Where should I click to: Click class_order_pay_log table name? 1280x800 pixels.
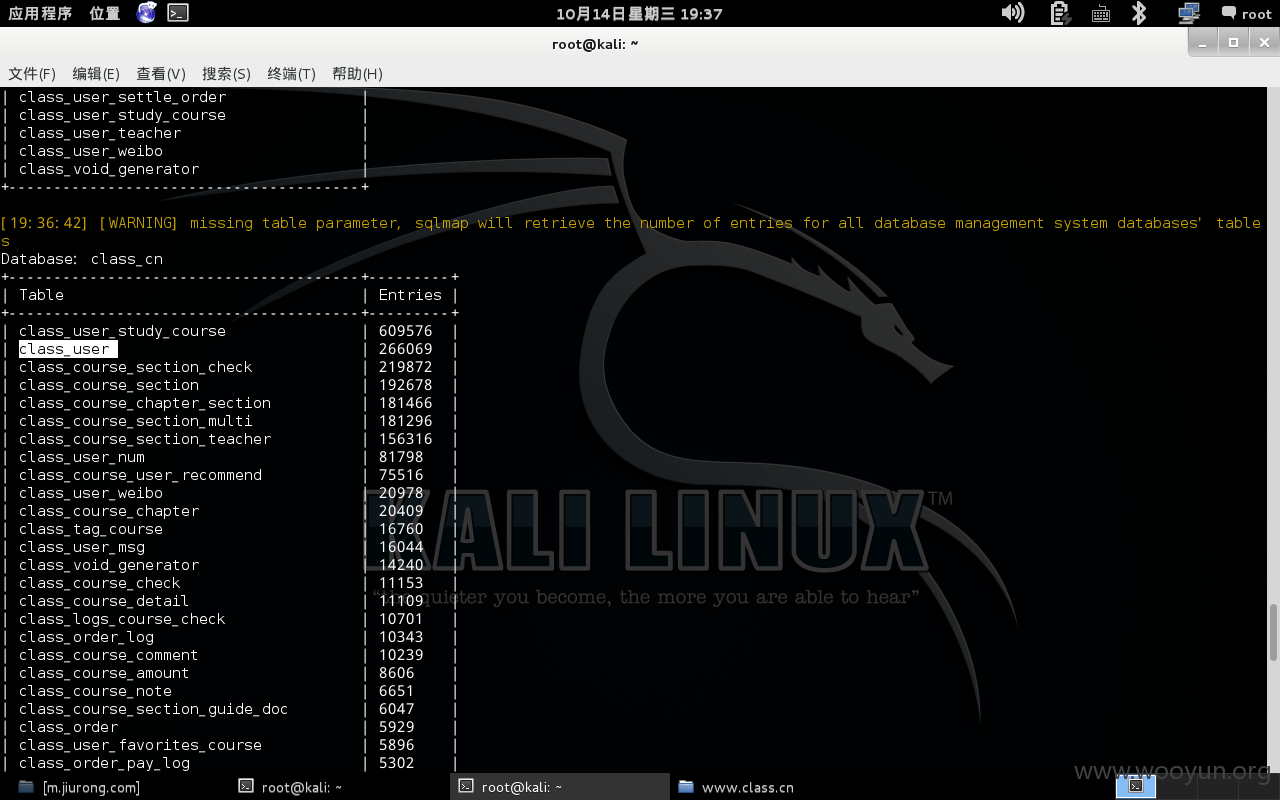point(104,763)
